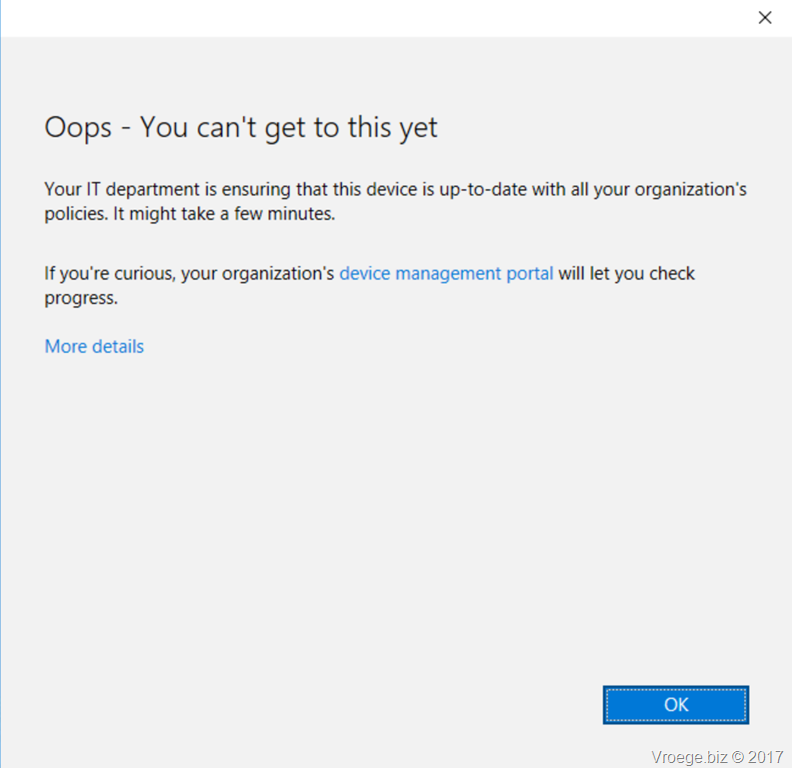792x768 pixels.
Task: Select the X icon in the title bar
Action: click(x=765, y=18)
